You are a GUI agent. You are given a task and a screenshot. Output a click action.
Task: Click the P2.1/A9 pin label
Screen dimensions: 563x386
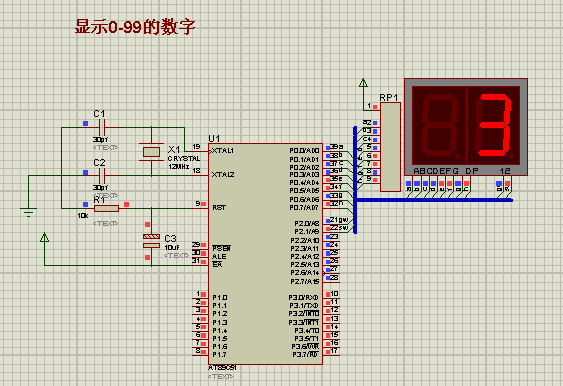click(x=307, y=232)
